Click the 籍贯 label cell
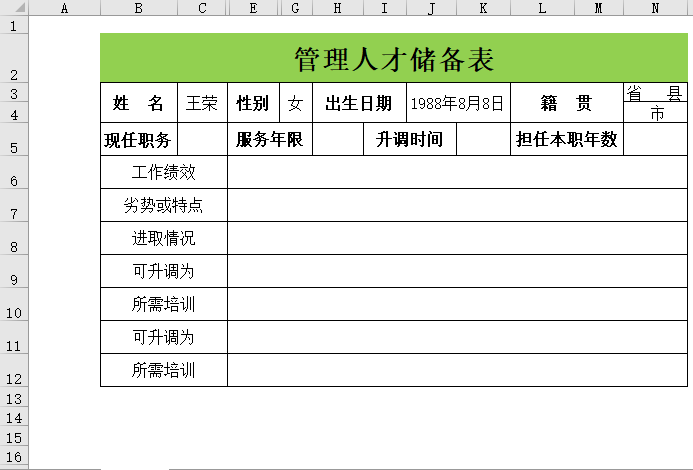 point(566,103)
